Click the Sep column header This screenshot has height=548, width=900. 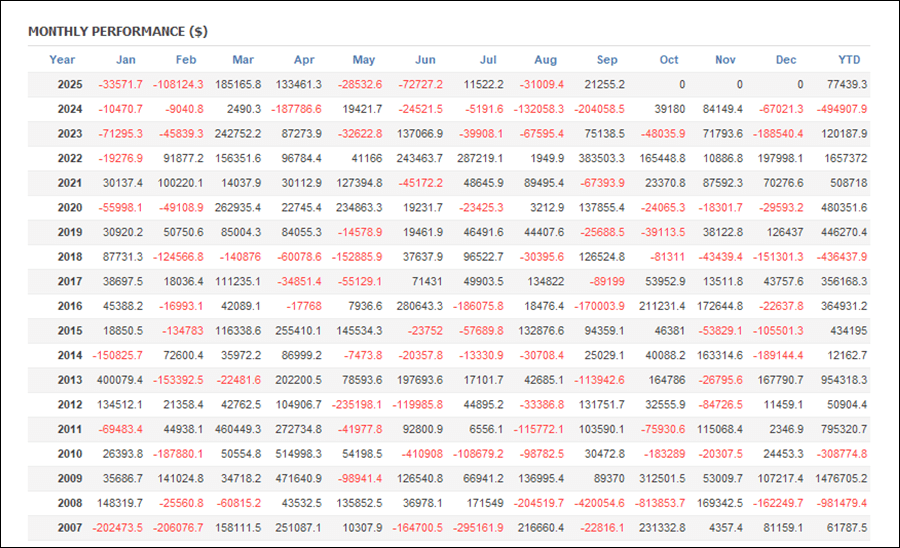point(607,60)
